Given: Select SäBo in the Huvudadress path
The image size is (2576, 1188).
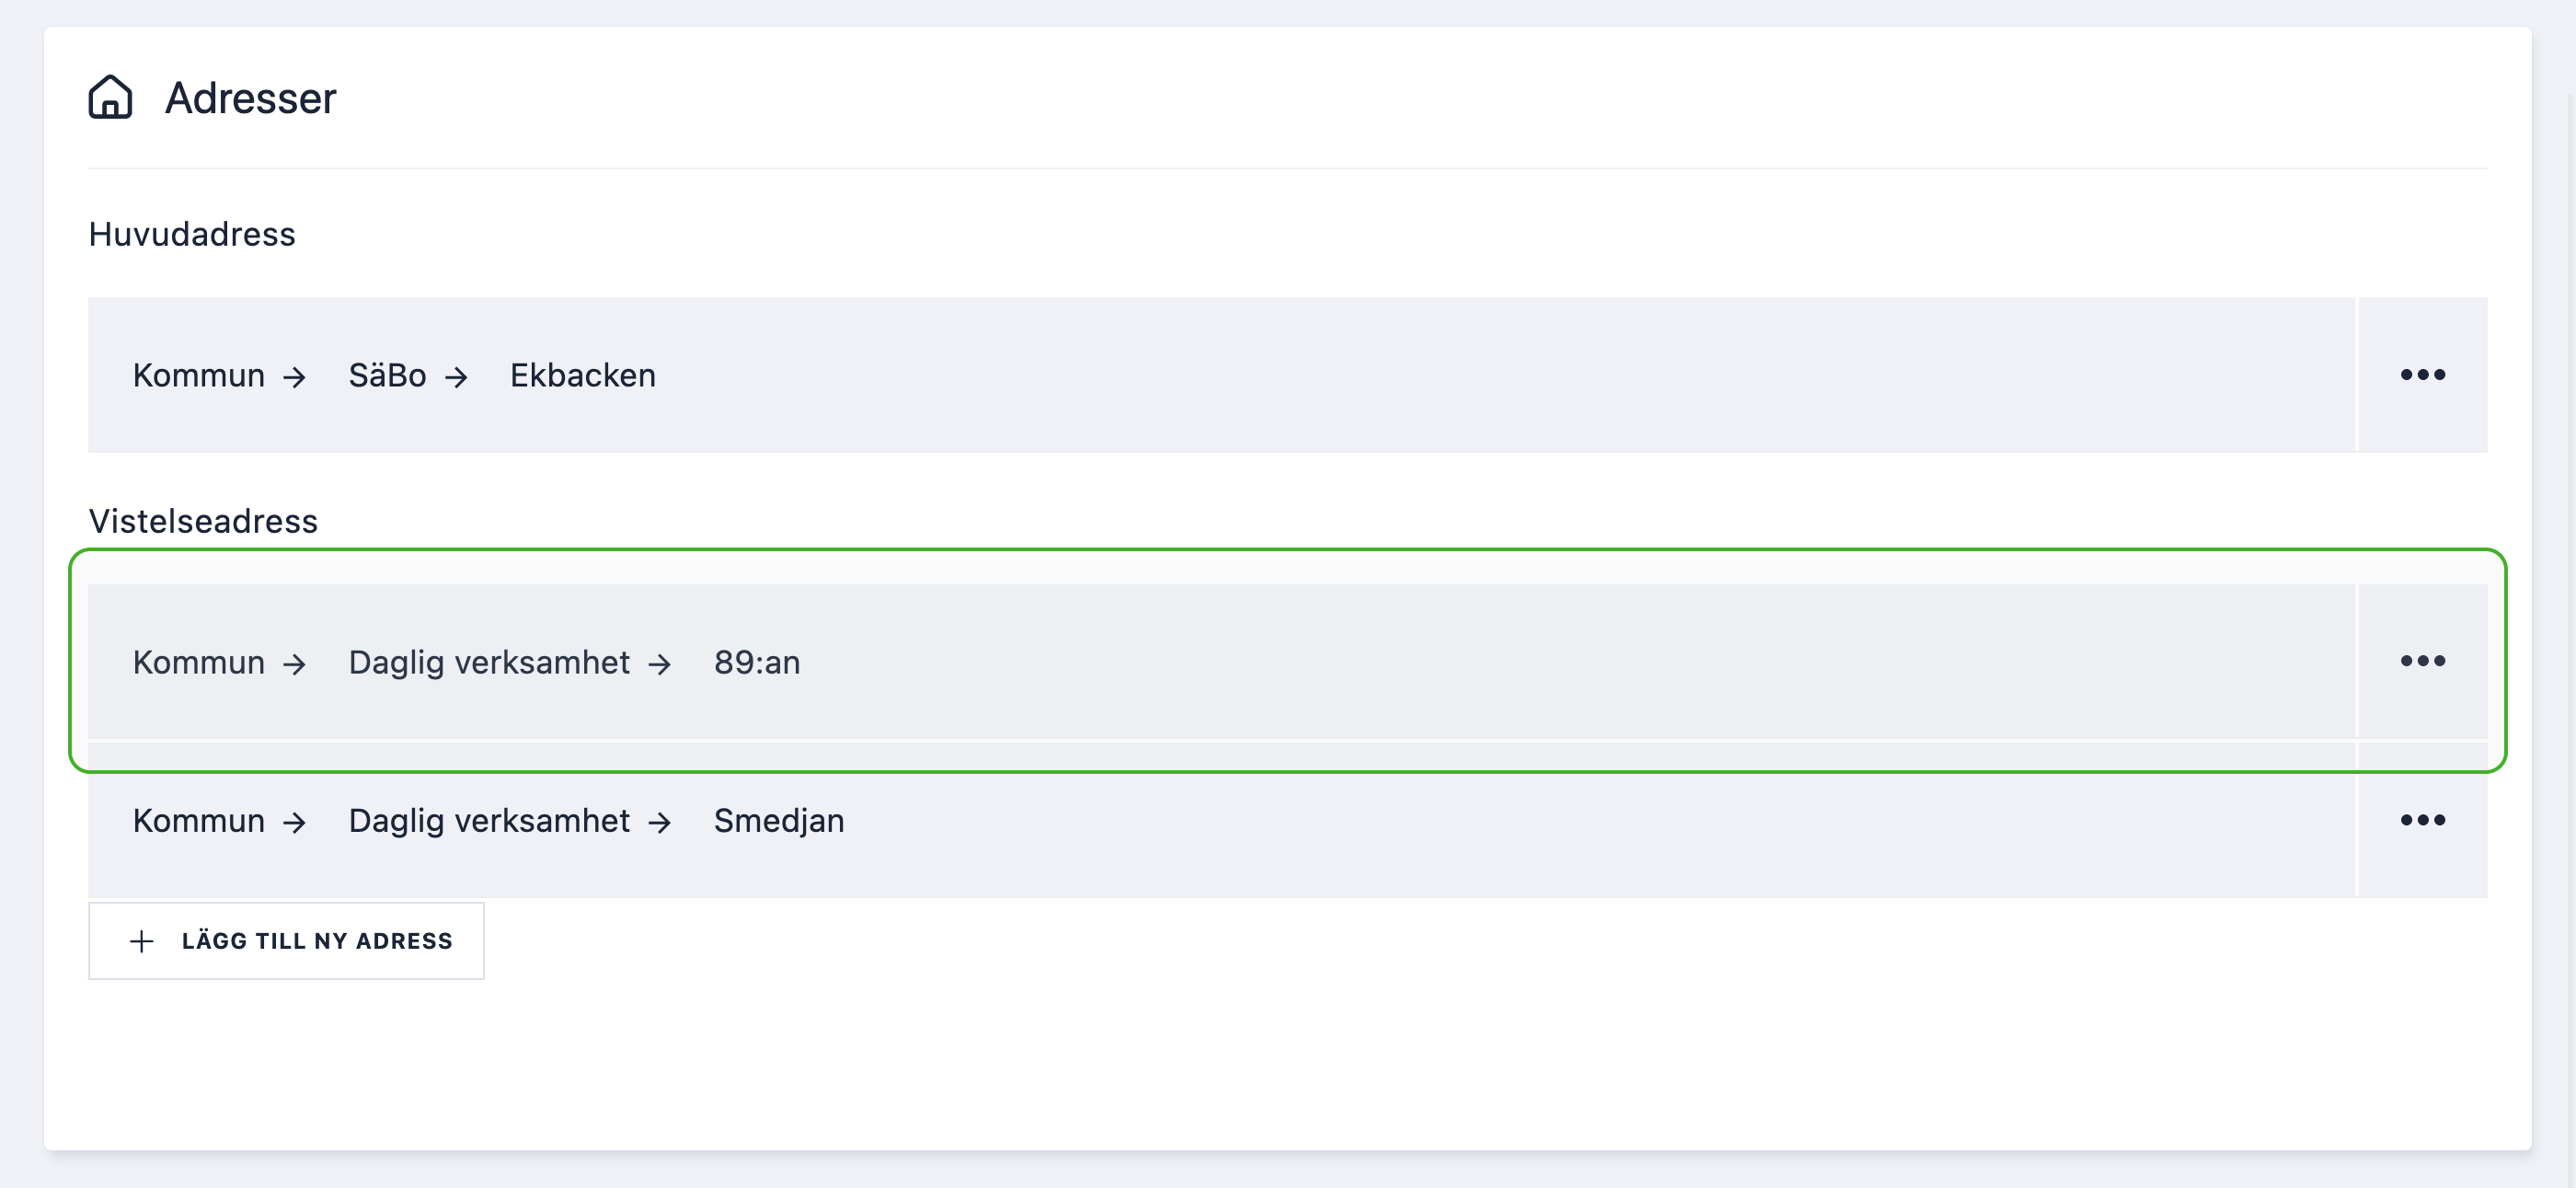Looking at the screenshot, I should pos(387,375).
